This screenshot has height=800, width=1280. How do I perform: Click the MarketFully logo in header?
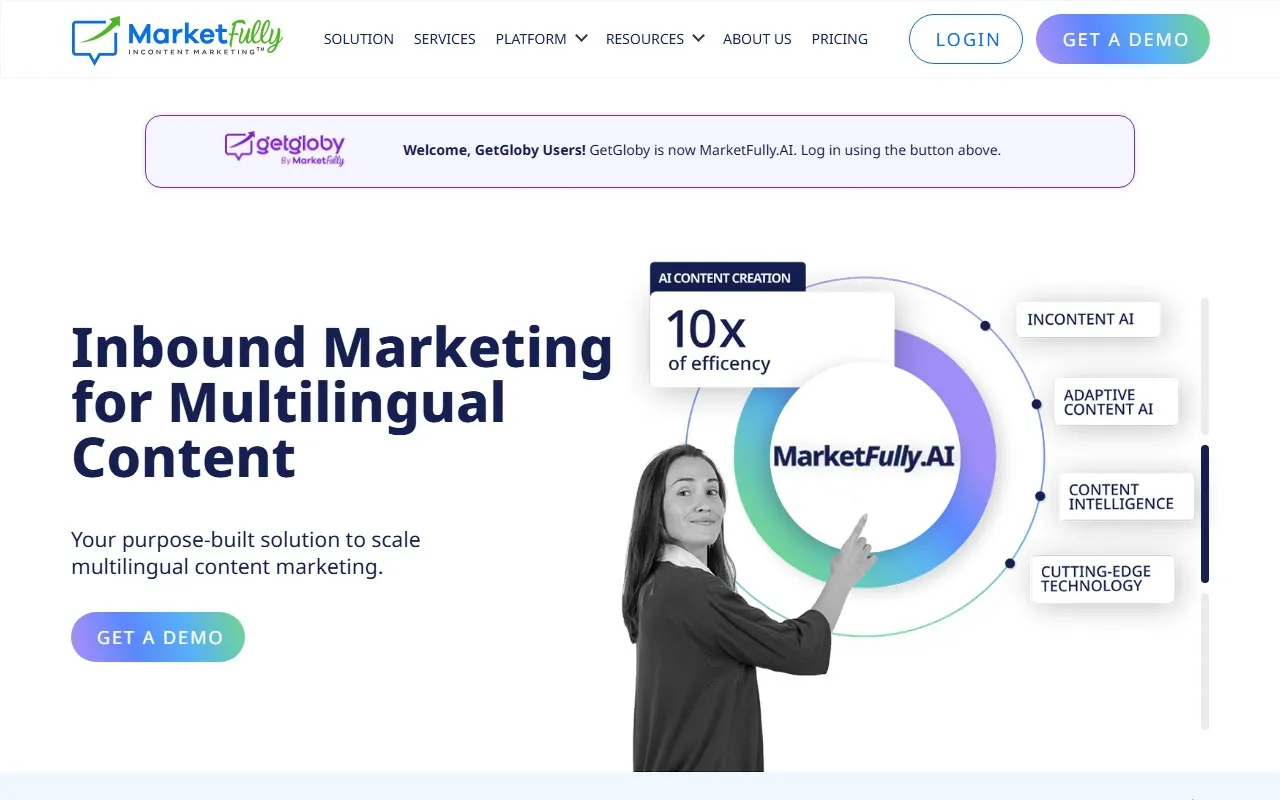click(177, 40)
